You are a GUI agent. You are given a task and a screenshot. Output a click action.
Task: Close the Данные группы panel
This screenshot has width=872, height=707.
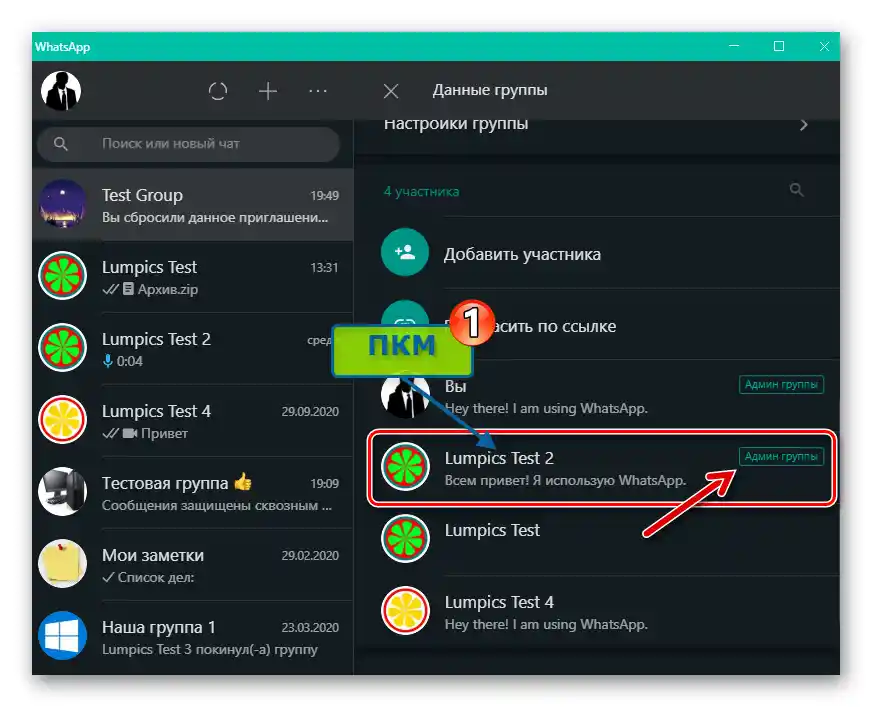coord(391,91)
